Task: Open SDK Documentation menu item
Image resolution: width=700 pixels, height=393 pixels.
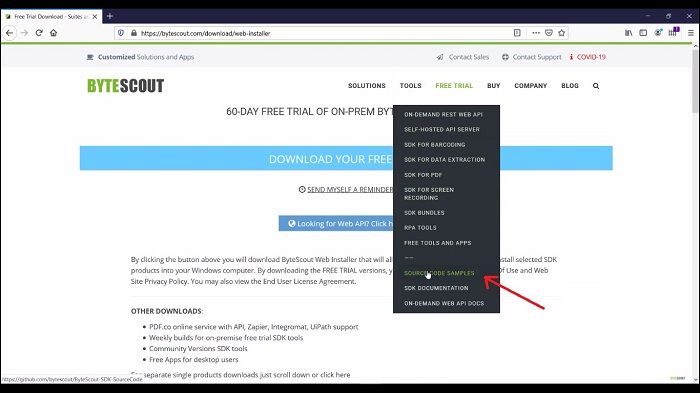Action: point(436,288)
